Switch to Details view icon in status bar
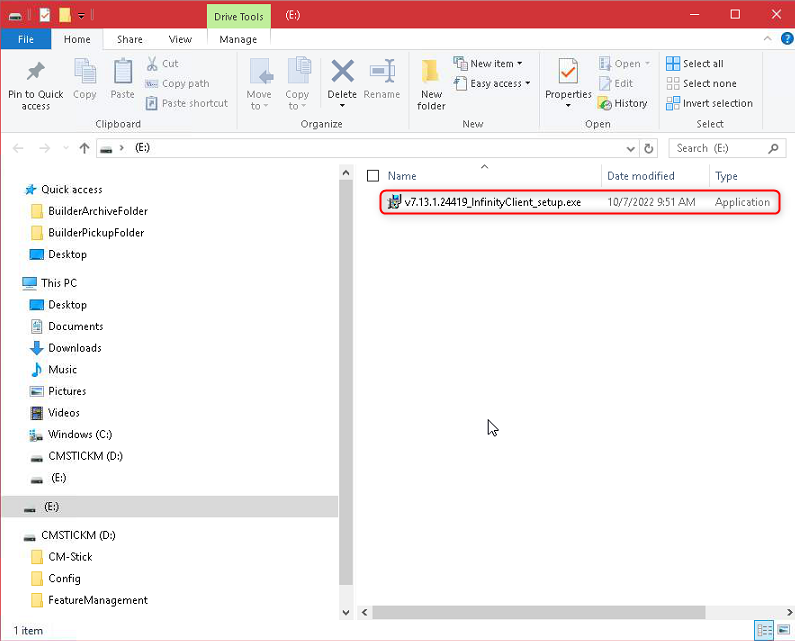Image resolution: width=795 pixels, height=641 pixels. [x=764, y=630]
